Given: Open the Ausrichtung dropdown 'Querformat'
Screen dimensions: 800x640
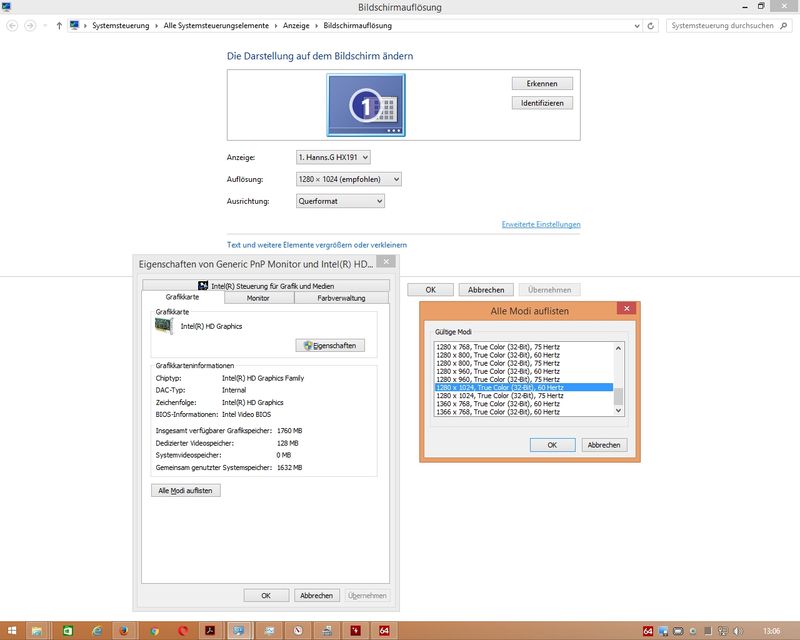Looking at the screenshot, I should point(340,201).
